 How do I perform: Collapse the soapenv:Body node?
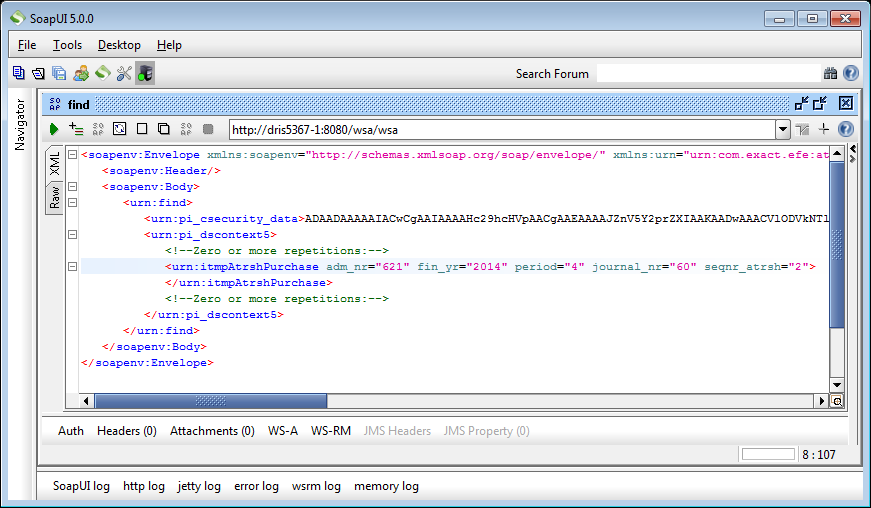click(x=72, y=187)
